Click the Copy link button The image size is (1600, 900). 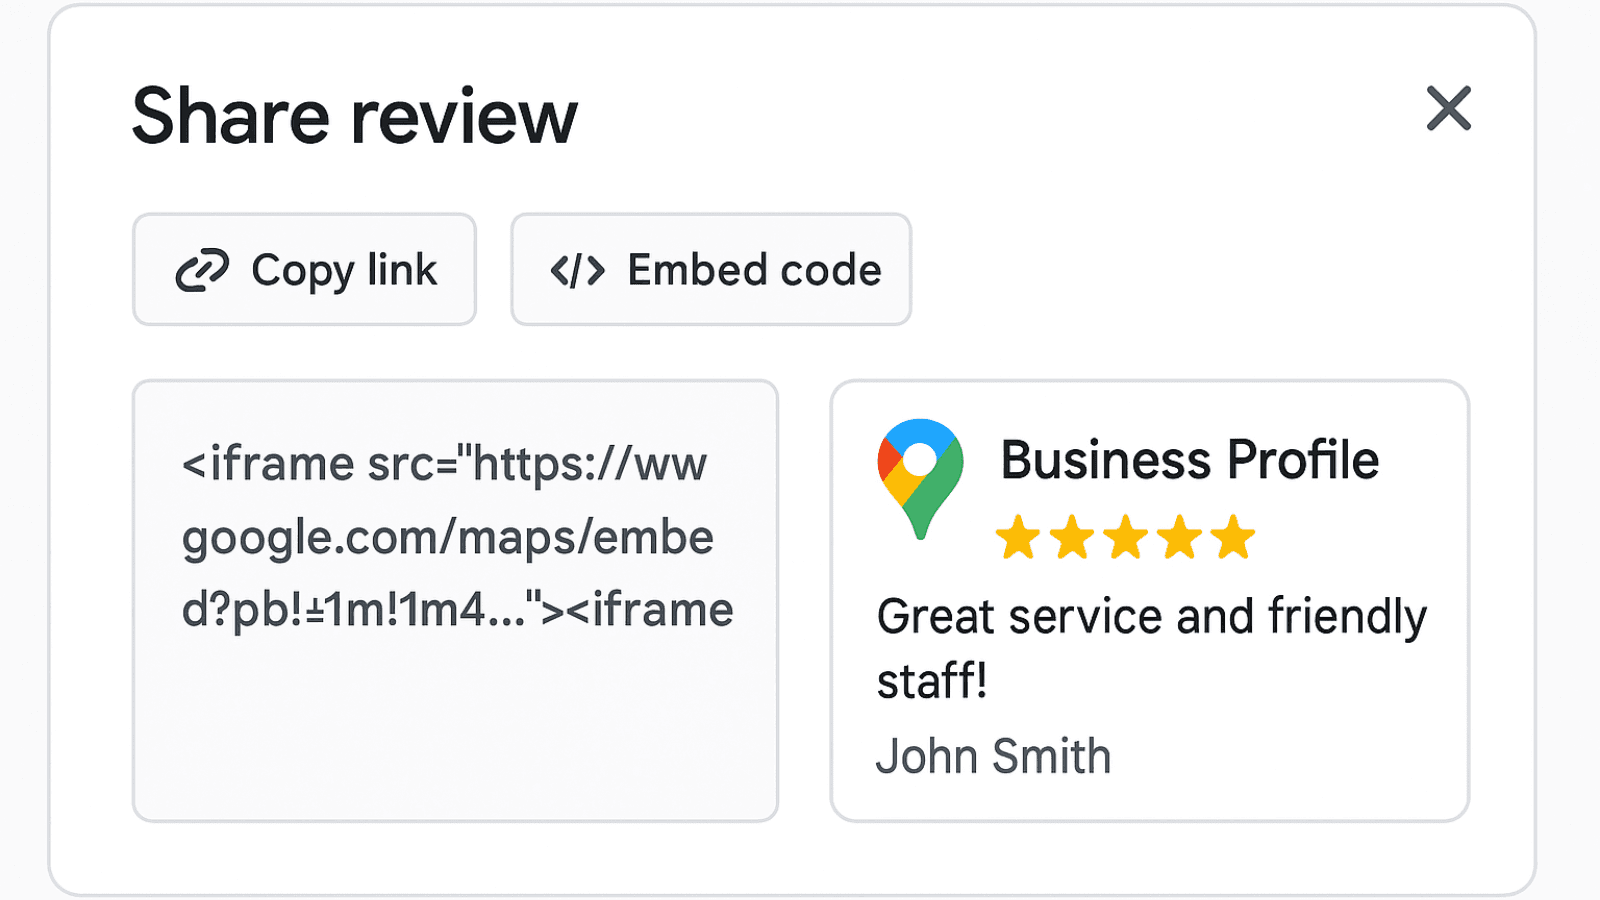304,268
